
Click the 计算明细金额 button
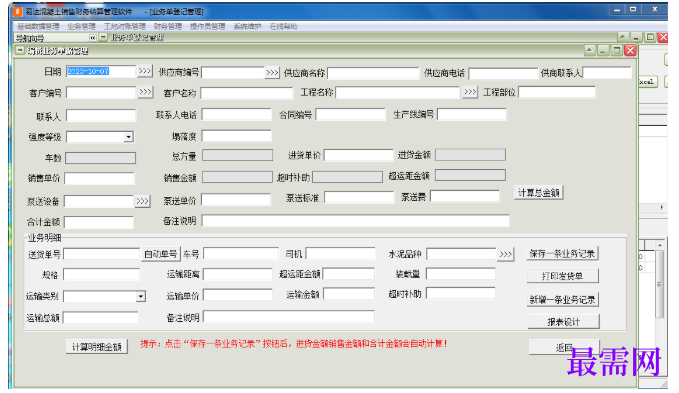tap(97, 347)
